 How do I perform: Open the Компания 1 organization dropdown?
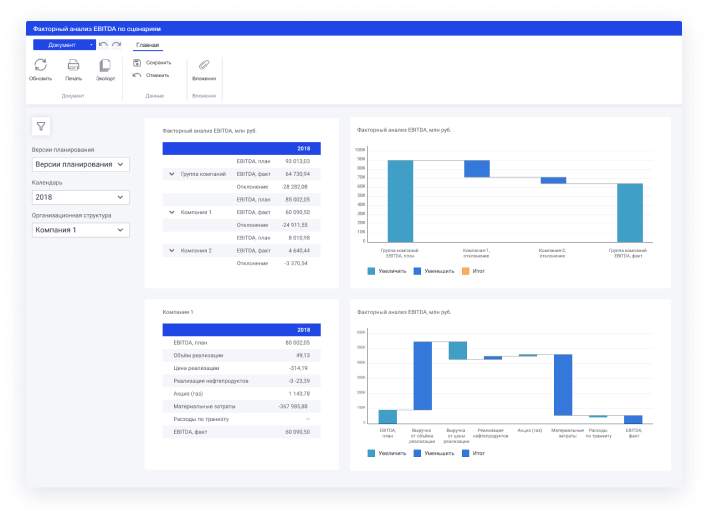point(80,230)
